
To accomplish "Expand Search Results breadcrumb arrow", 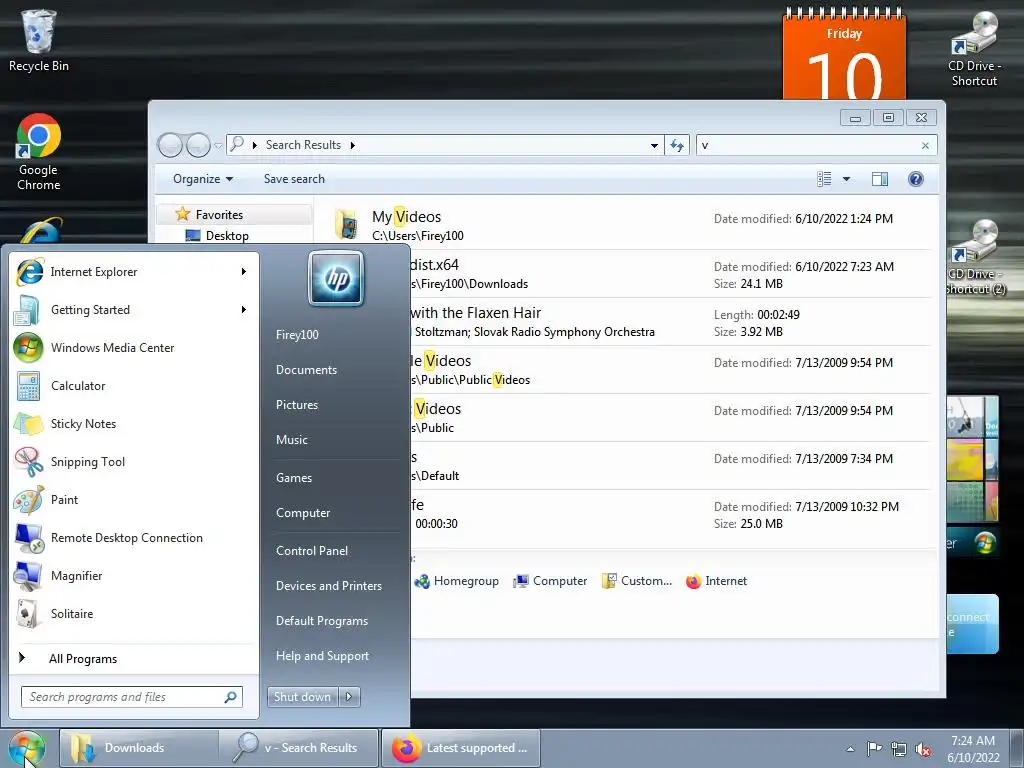I will pyautogui.click(x=353, y=146).
